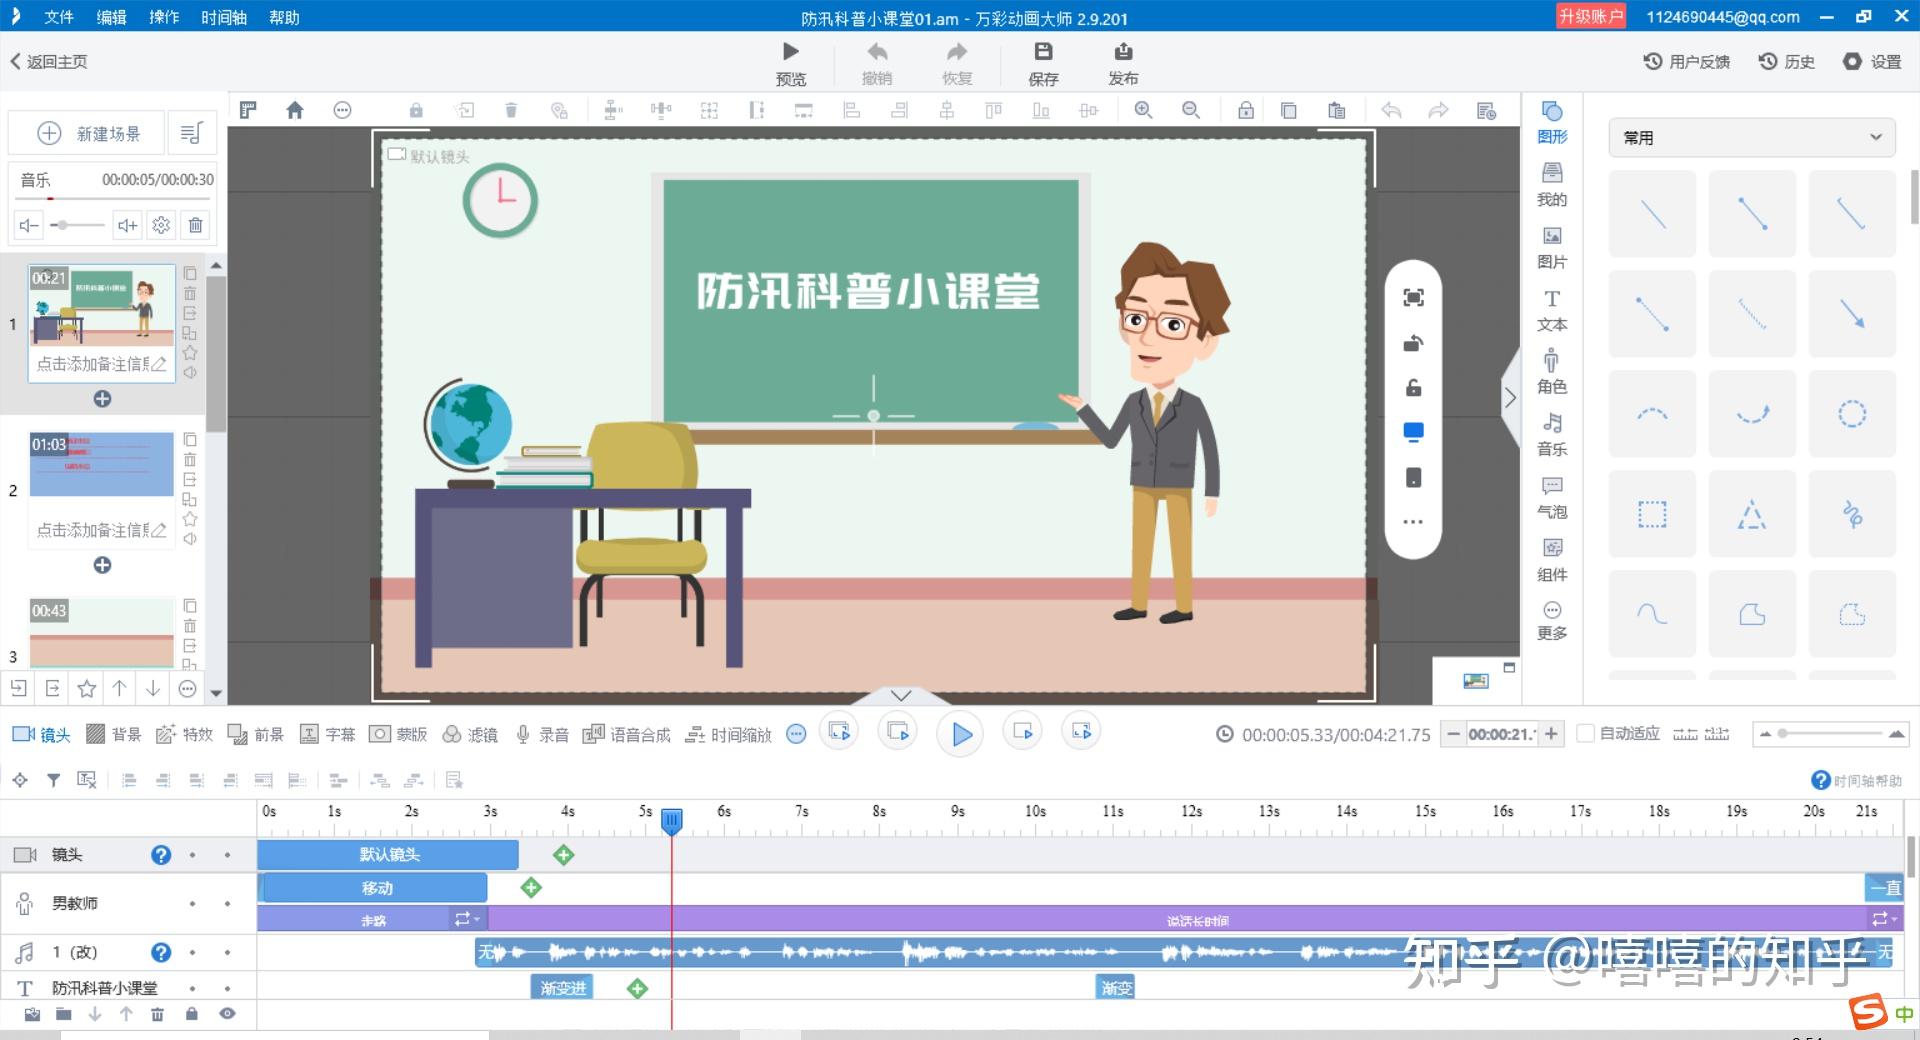Click the Publish (发布) icon

(x=1123, y=52)
